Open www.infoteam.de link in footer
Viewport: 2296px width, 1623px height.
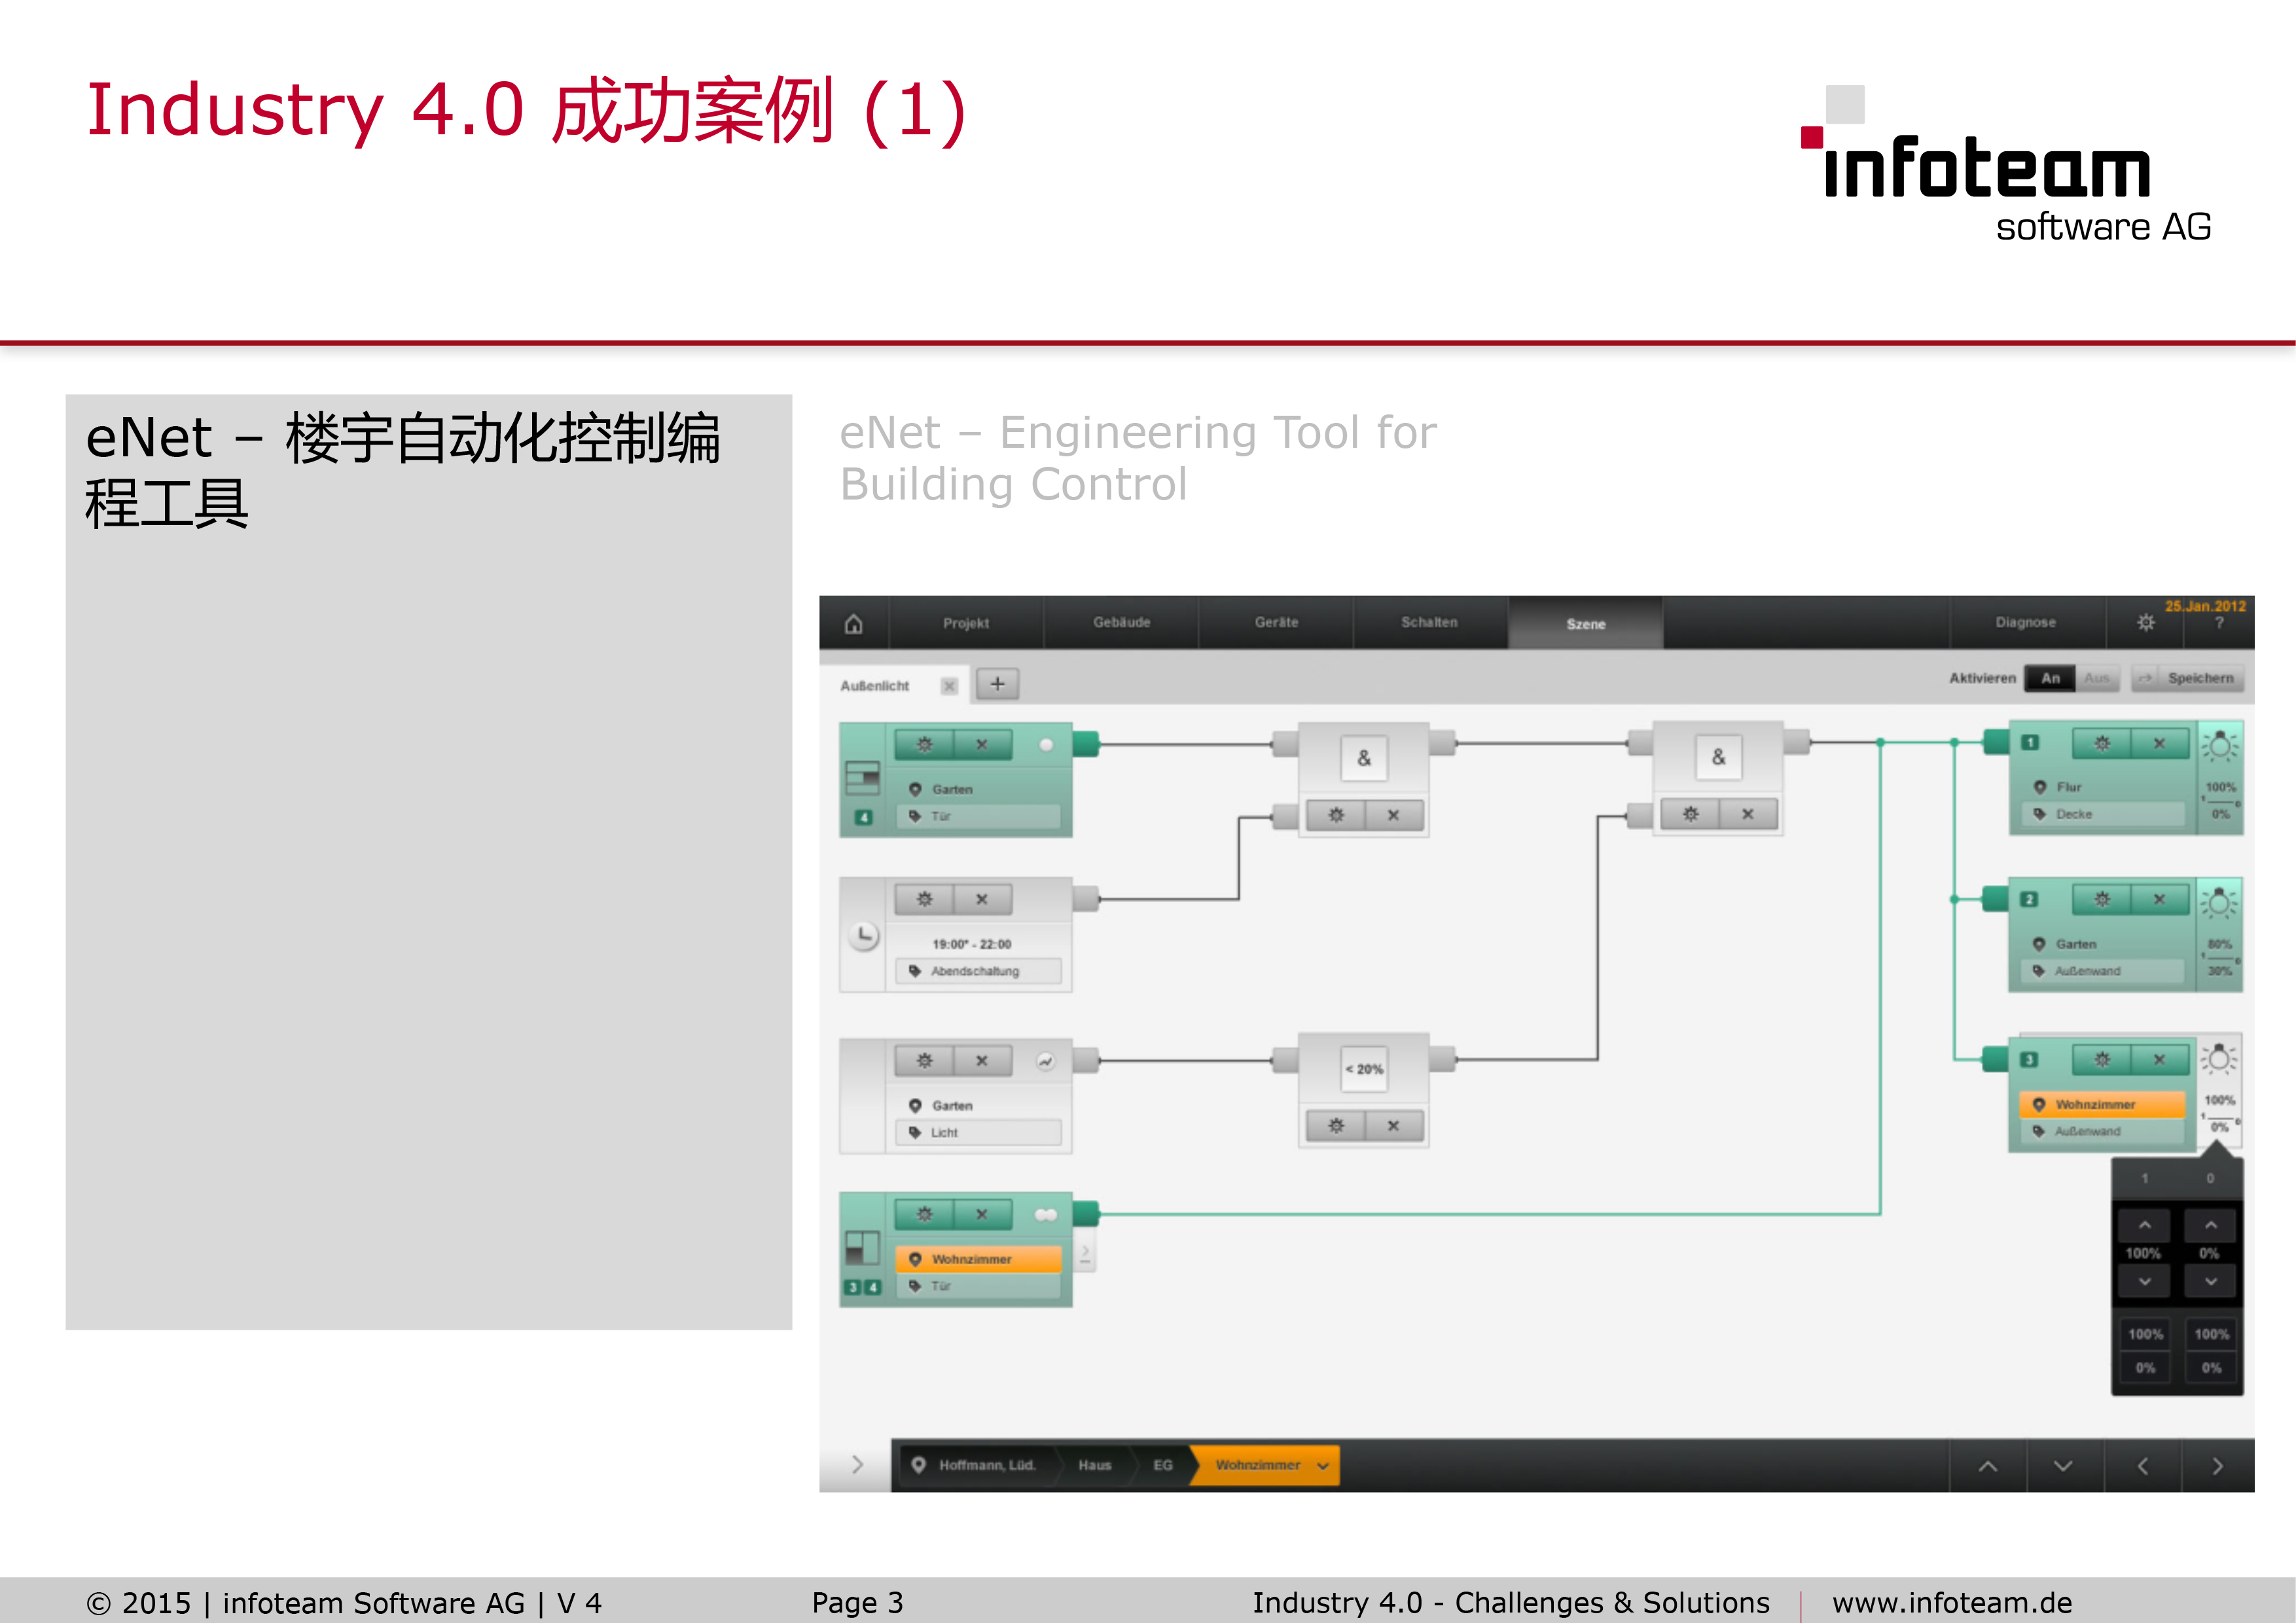pos(1951,1602)
